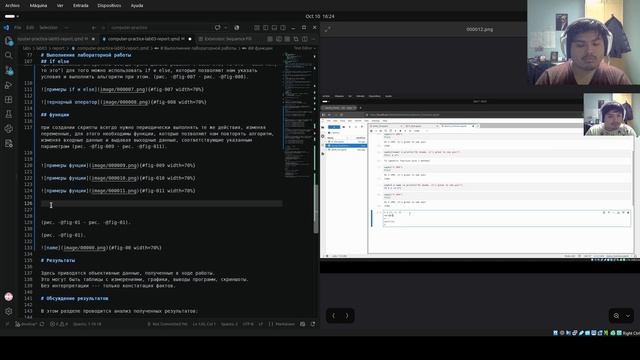The height and width of the screenshot is (360, 640).
Task: Open the Source Control view
Action: [x=9, y=70]
